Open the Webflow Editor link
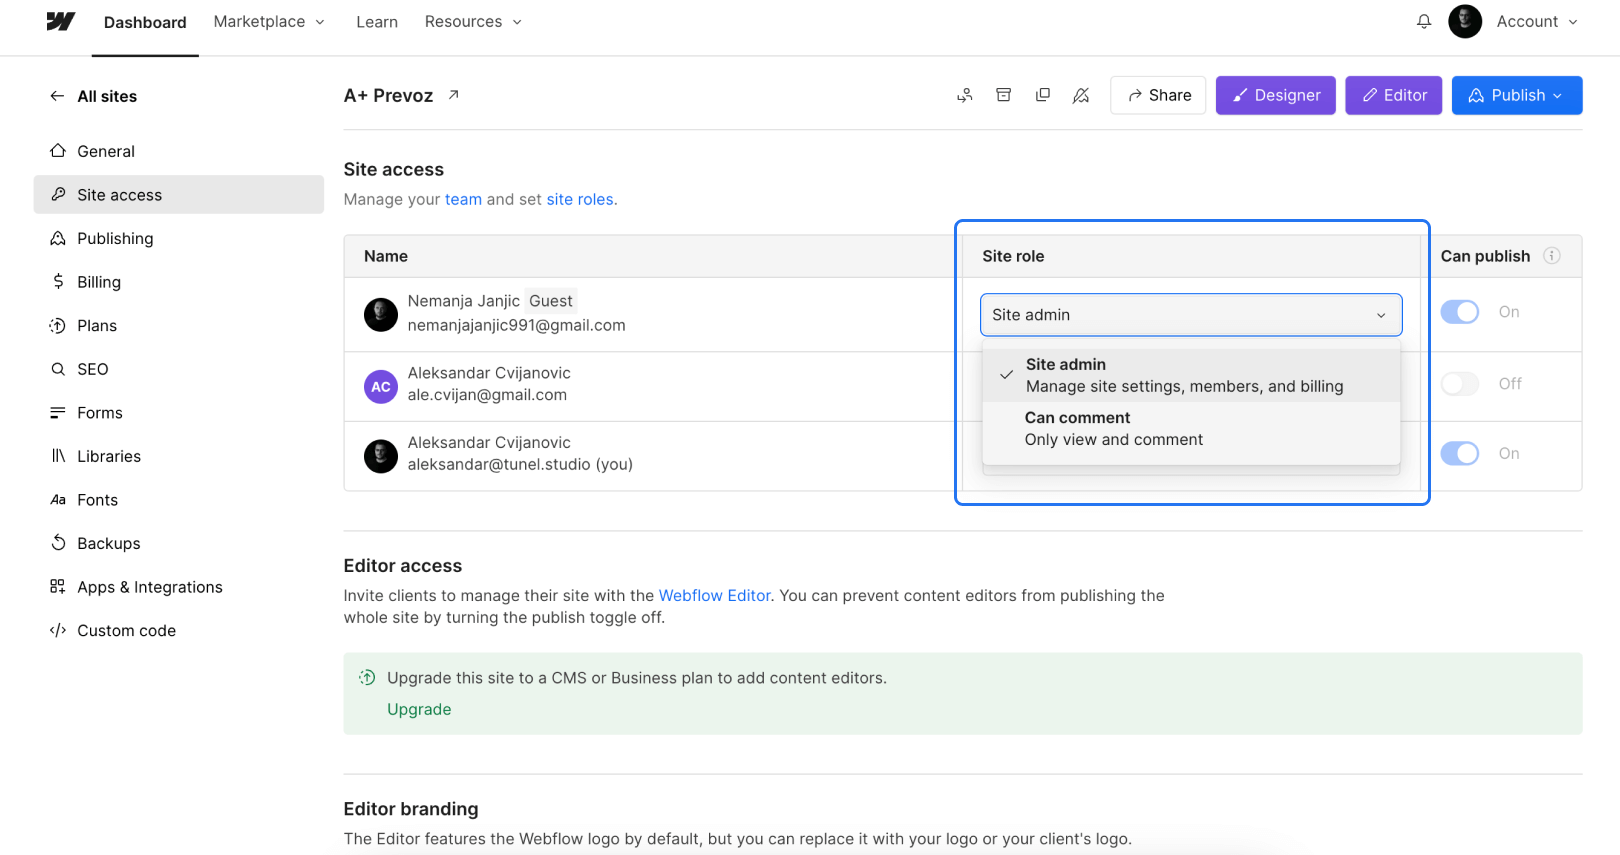This screenshot has width=1620, height=855. point(714,595)
